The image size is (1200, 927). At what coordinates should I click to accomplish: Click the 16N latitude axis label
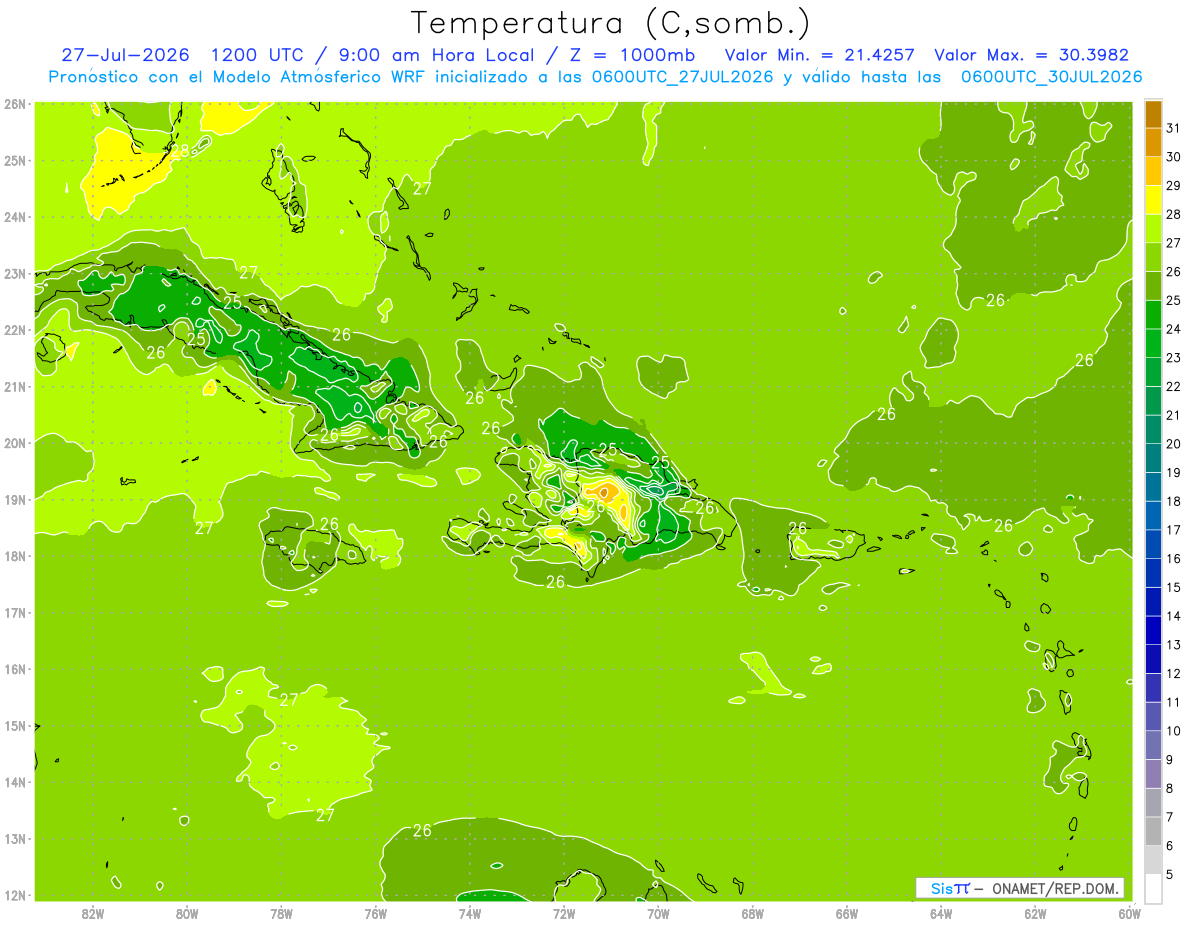15,669
